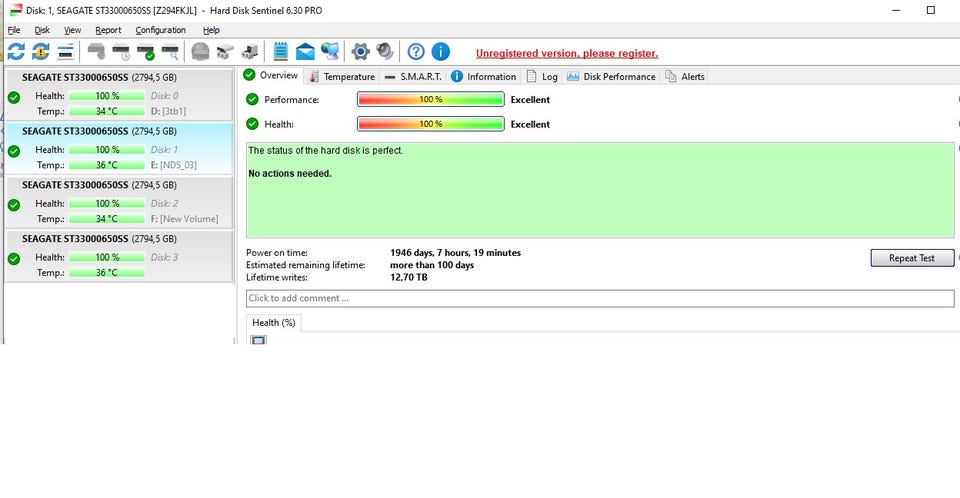Open the View menu
Viewport: 960px width, 498px height.
72,30
